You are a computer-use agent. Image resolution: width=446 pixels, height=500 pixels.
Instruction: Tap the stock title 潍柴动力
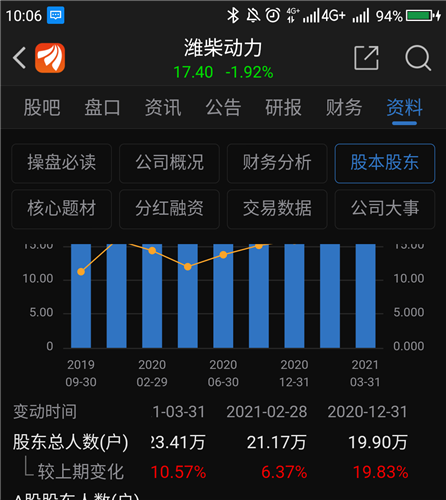click(223, 48)
